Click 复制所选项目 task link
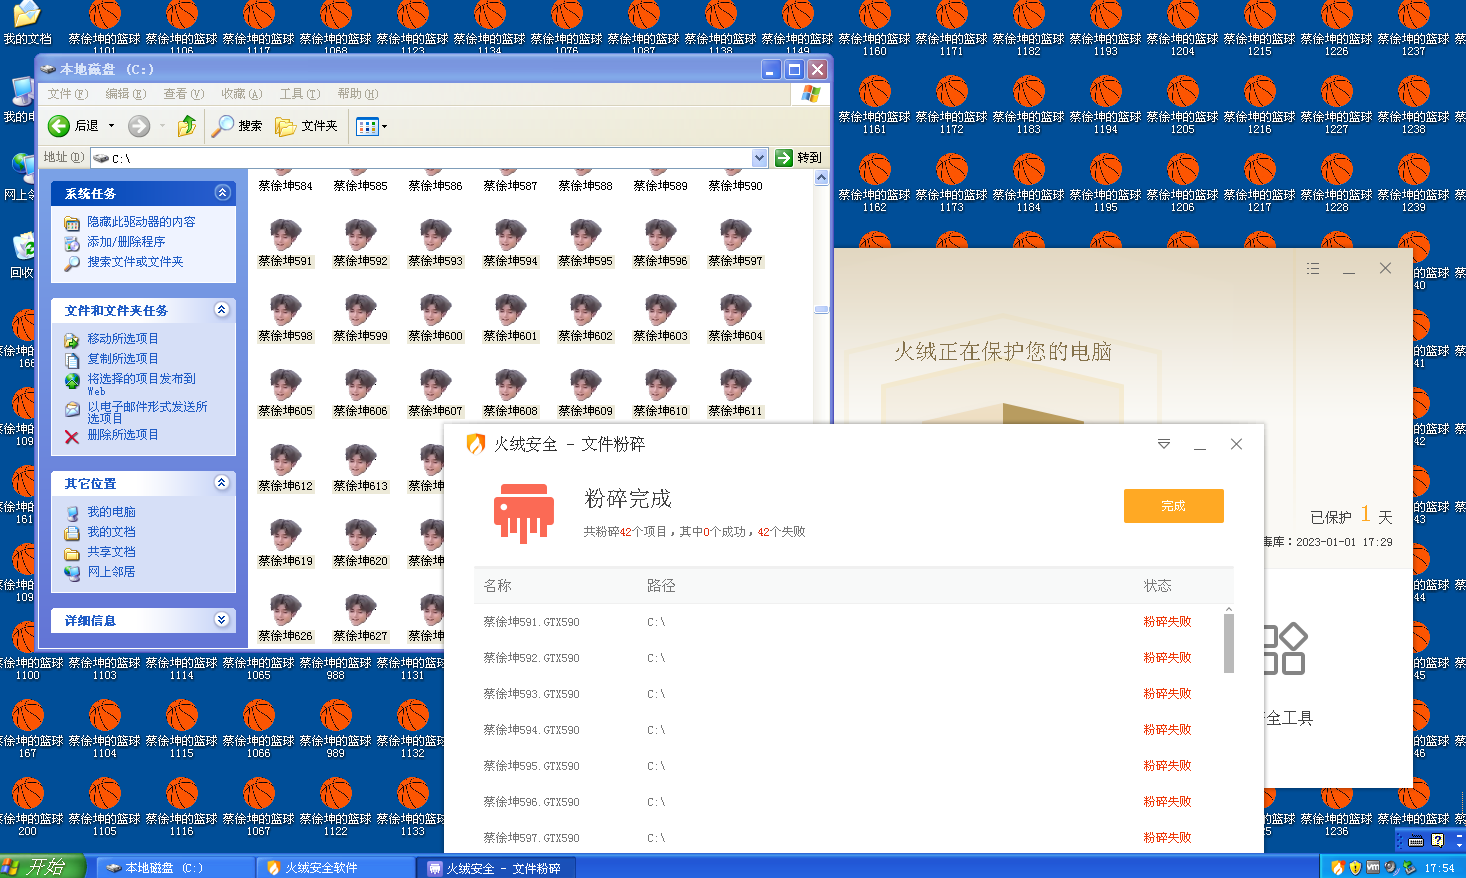This screenshot has height=878, width=1466. (123, 359)
